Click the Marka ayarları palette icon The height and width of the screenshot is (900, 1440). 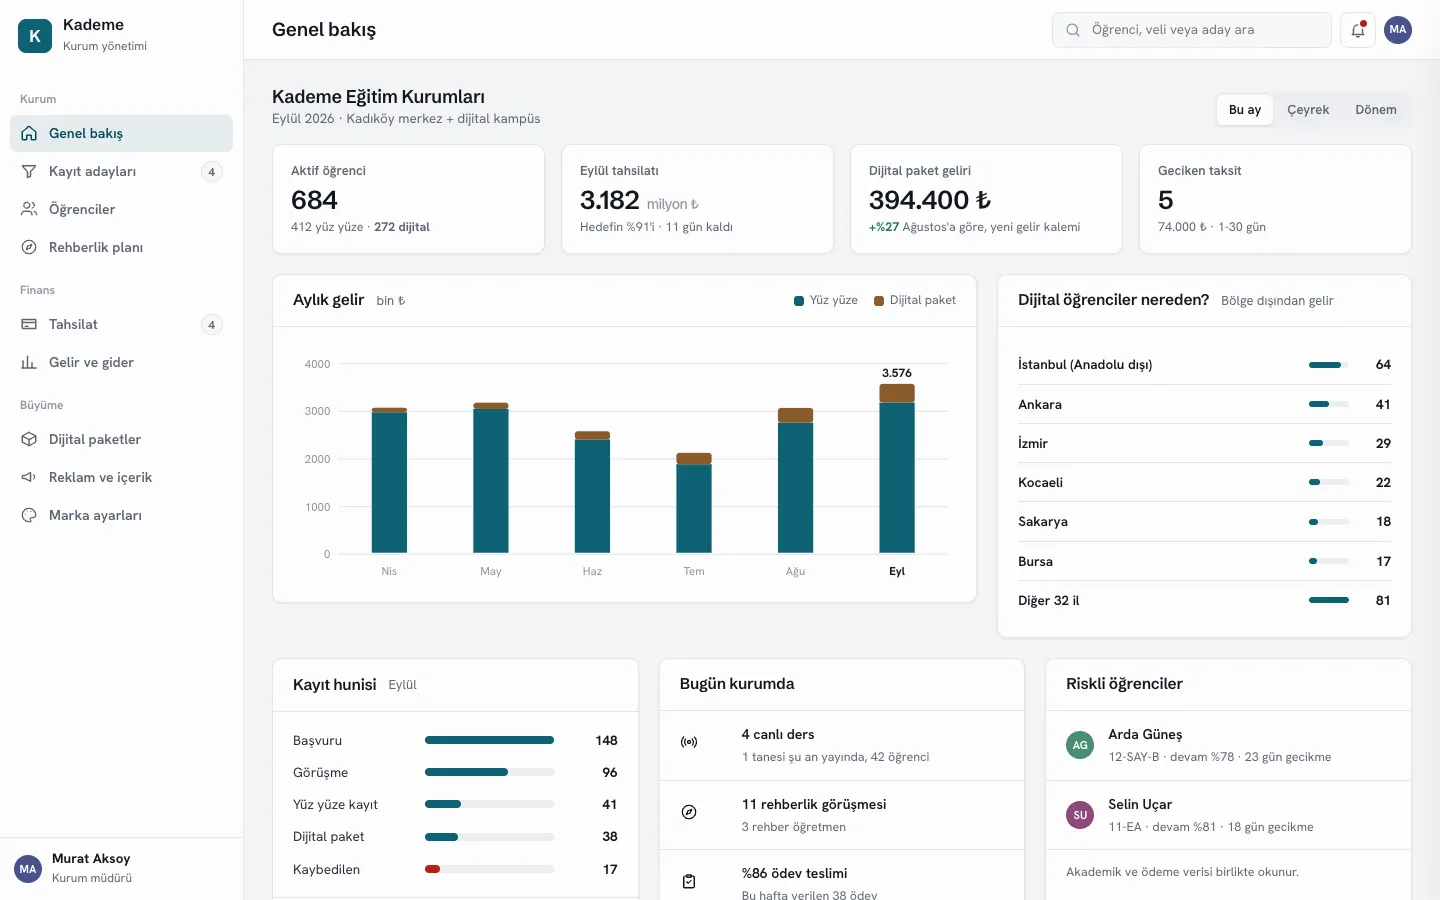[29, 515]
